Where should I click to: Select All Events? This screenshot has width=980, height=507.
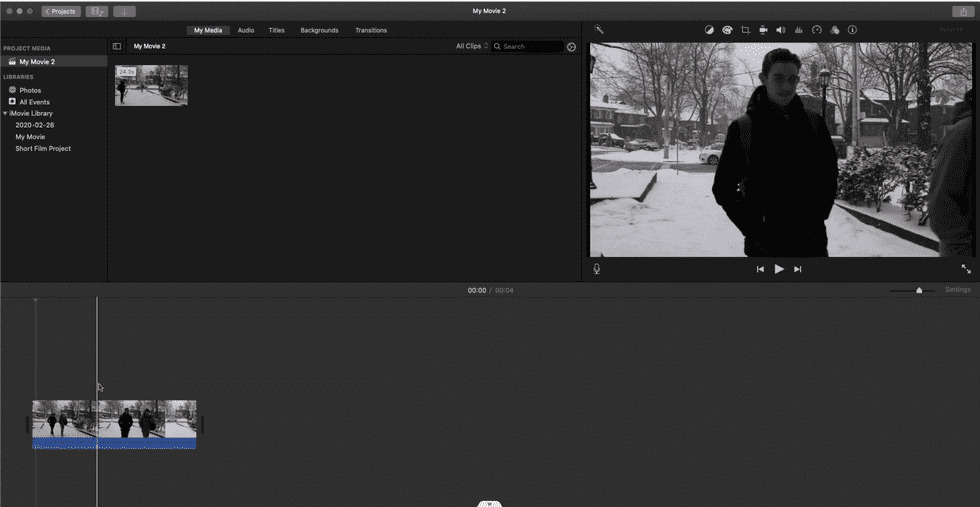[x=34, y=102]
